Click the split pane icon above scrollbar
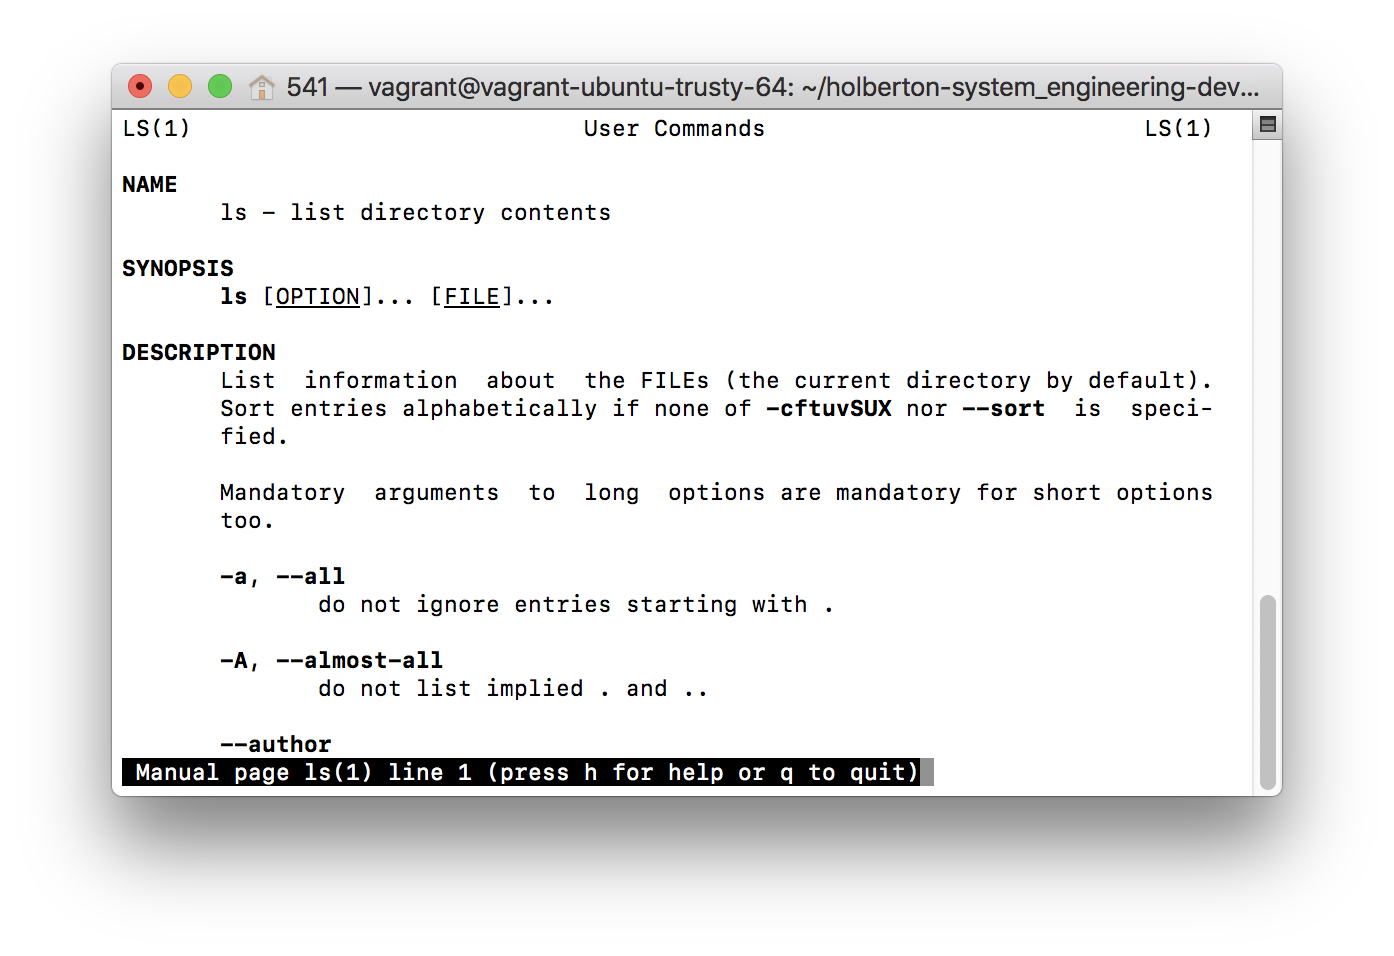The width and height of the screenshot is (1394, 956). point(1267,125)
